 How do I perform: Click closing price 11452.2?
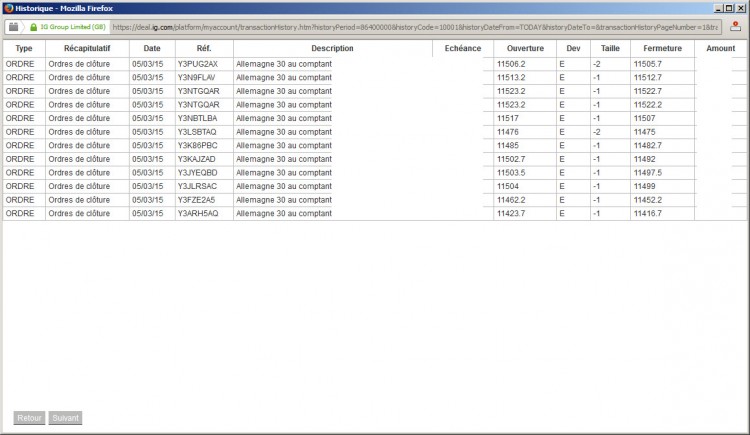tap(648, 200)
